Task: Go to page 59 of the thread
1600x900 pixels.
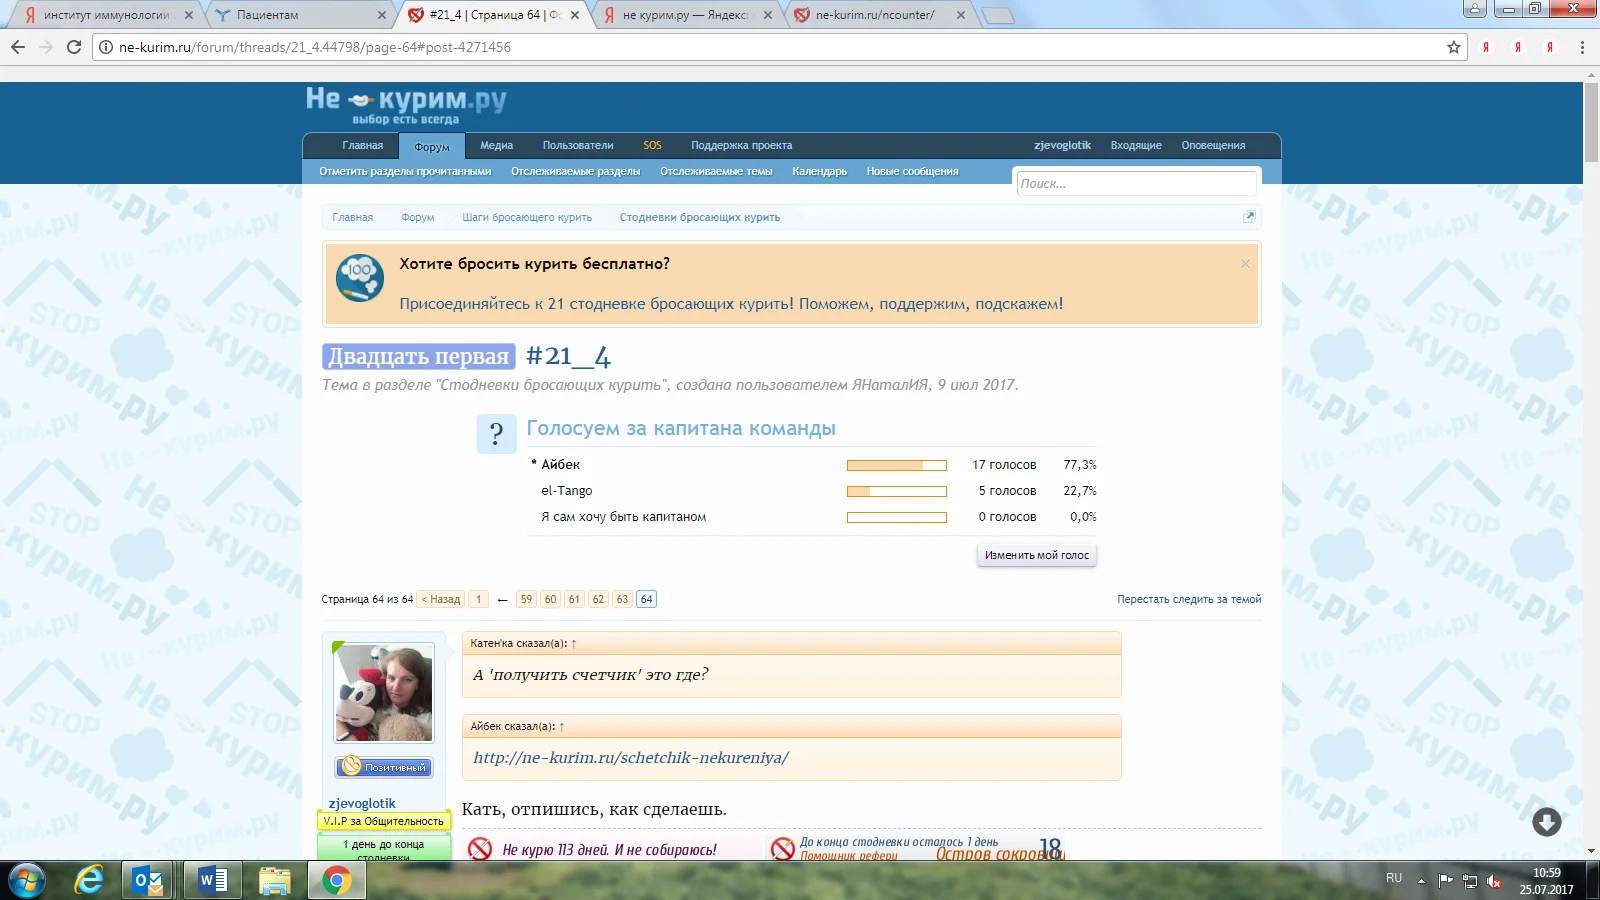Action: click(526, 599)
